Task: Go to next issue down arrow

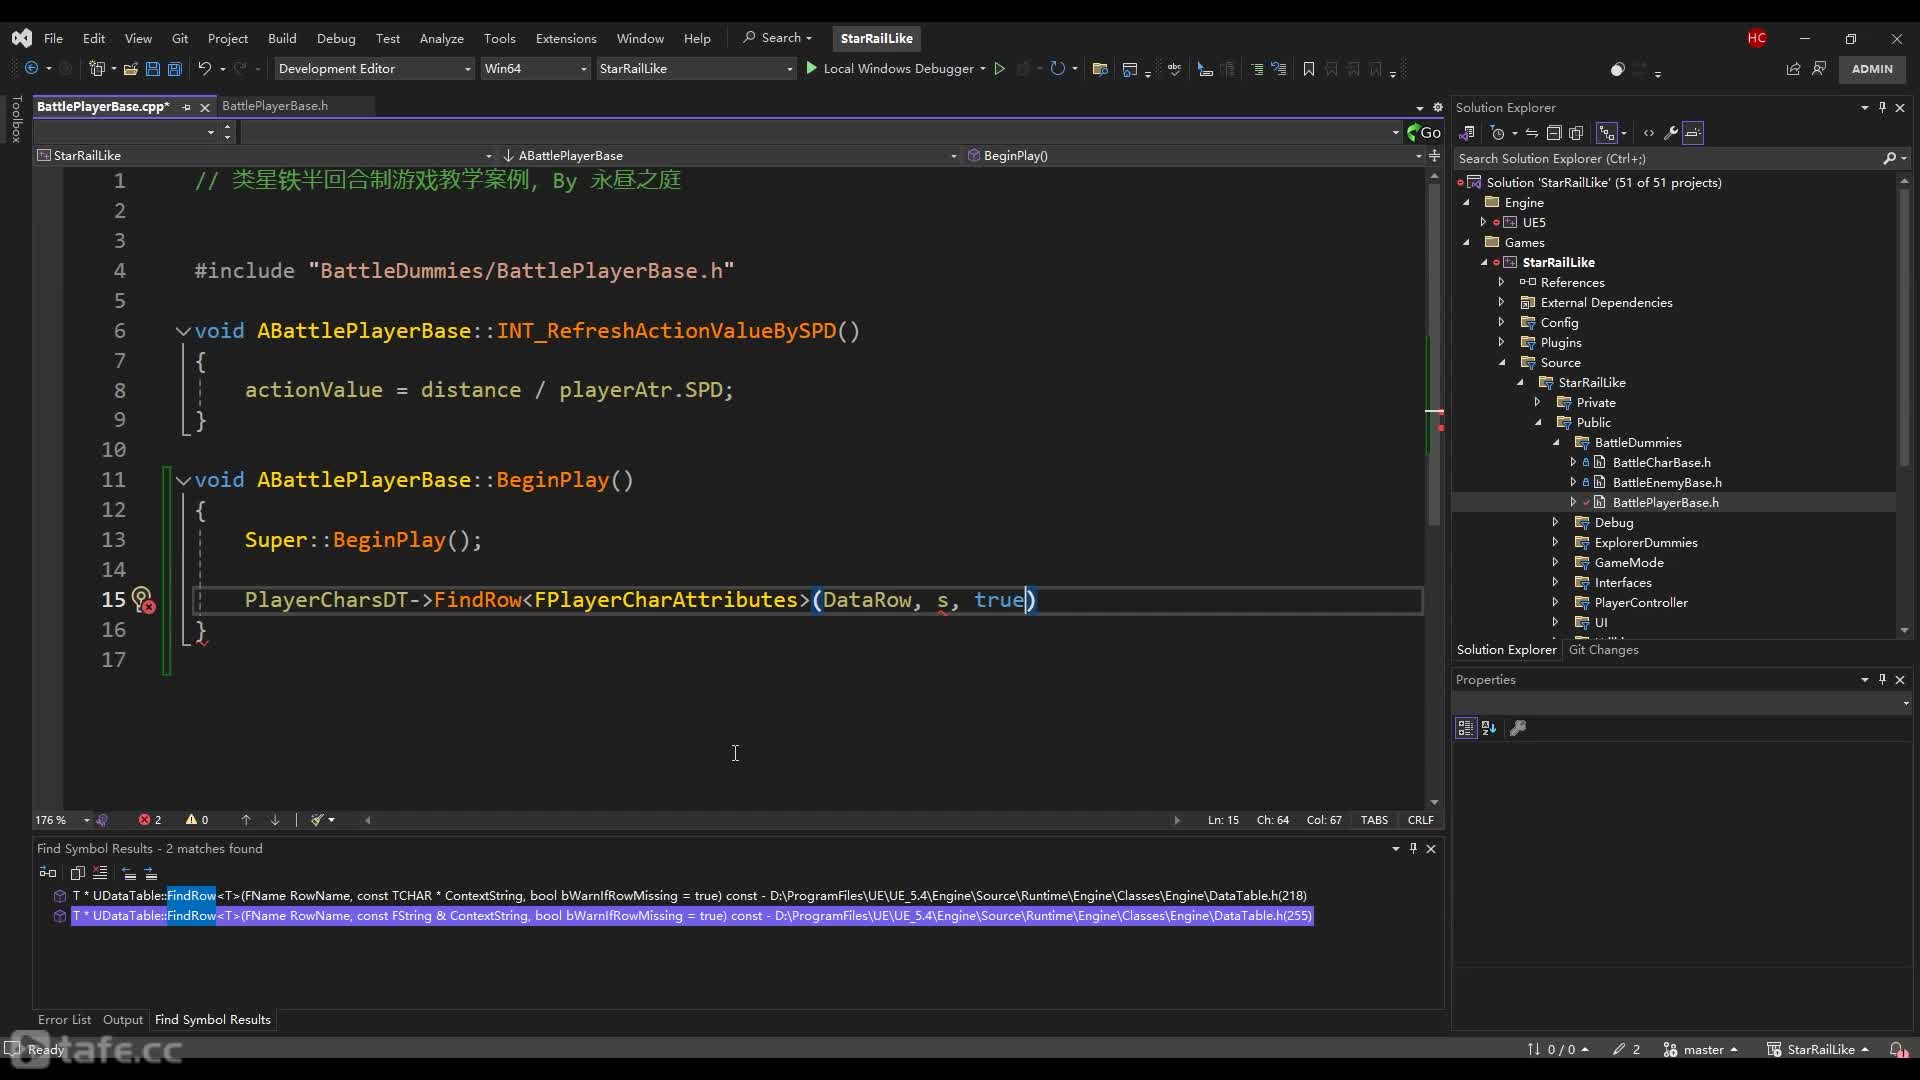Action: [275, 820]
